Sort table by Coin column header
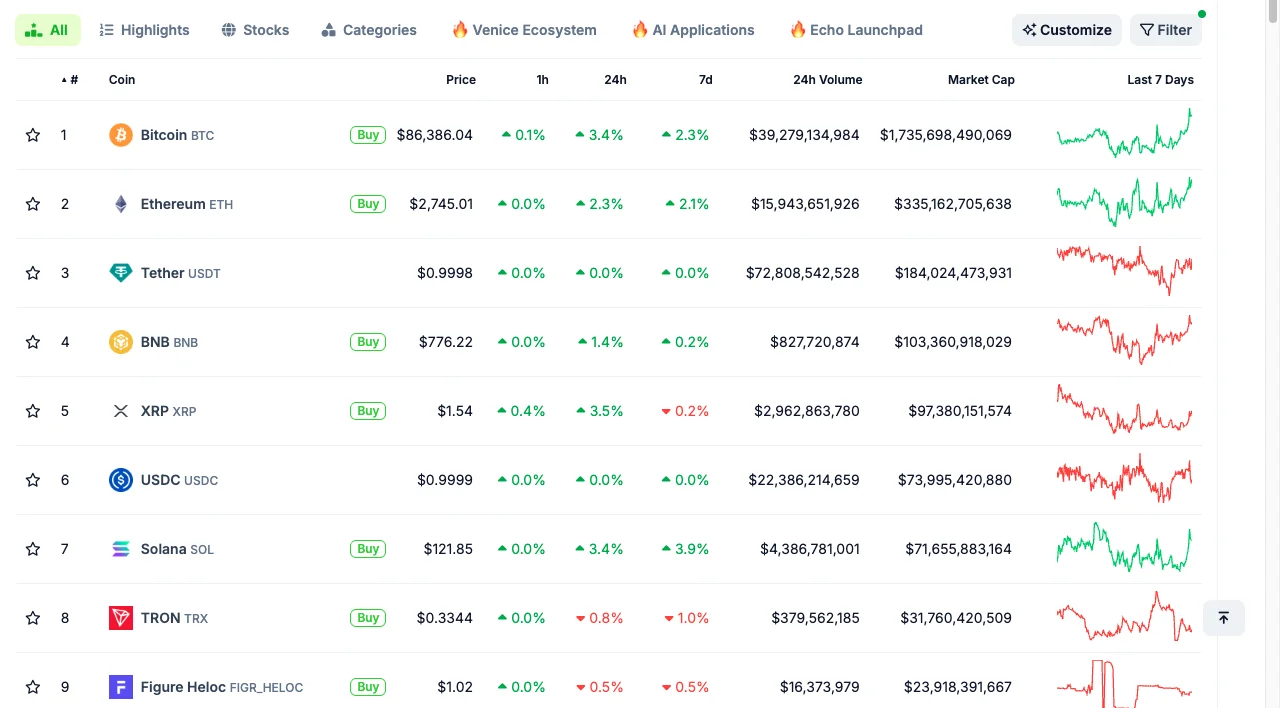1280x708 pixels. pyautogui.click(x=122, y=80)
